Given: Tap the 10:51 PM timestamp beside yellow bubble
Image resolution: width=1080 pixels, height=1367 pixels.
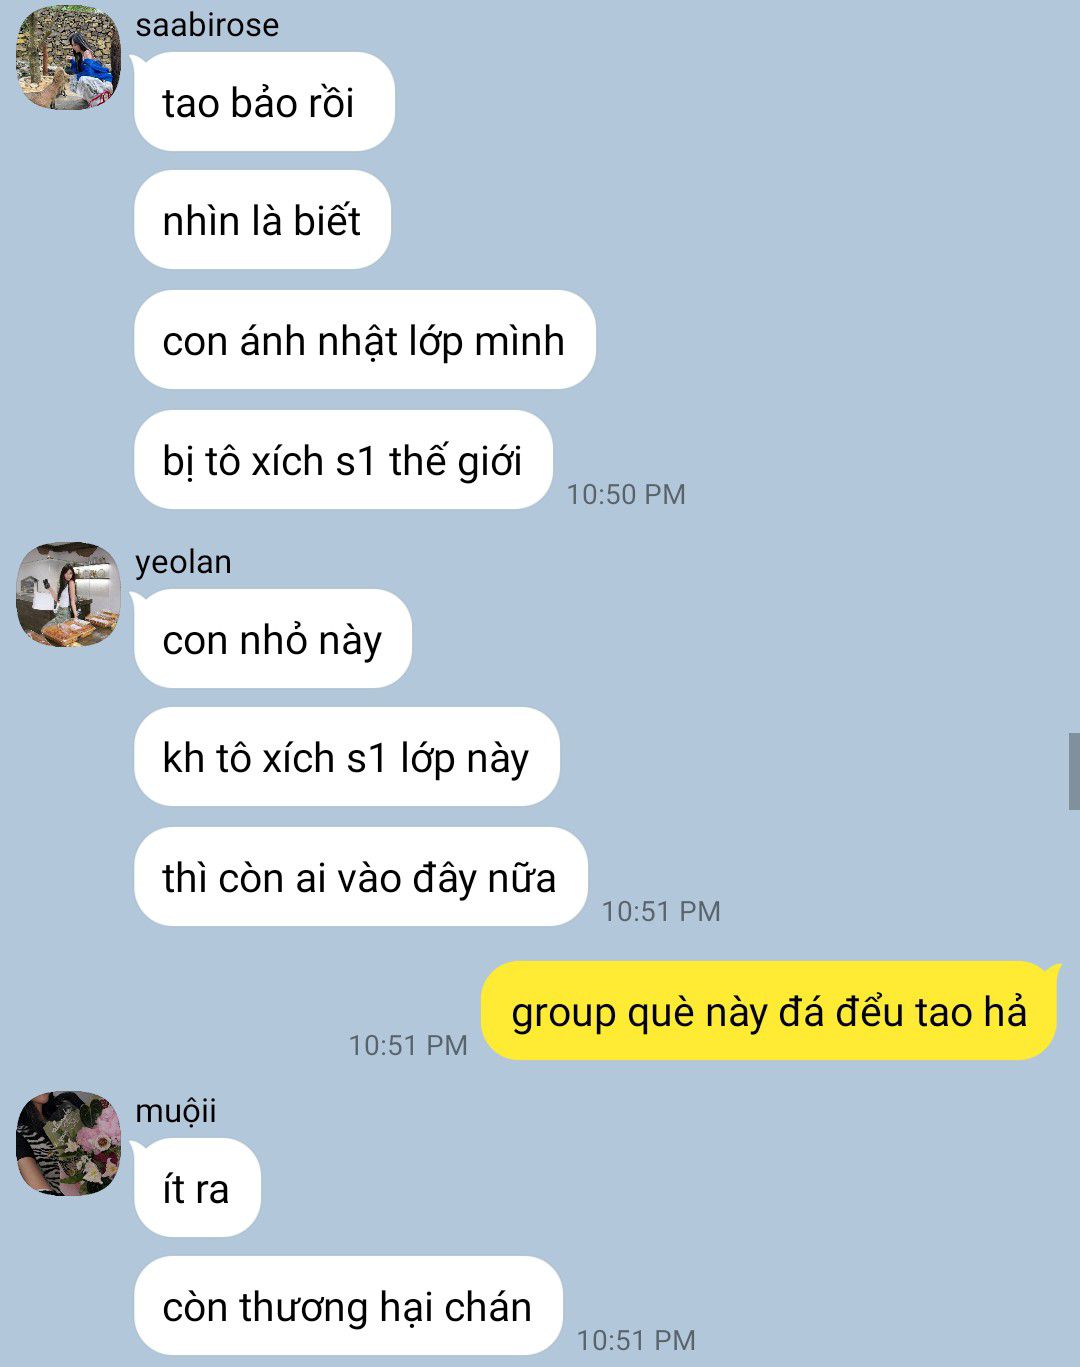Looking at the screenshot, I should coord(408,1045).
